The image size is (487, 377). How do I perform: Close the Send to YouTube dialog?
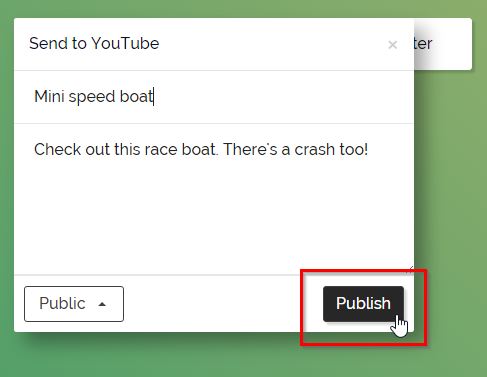392,44
